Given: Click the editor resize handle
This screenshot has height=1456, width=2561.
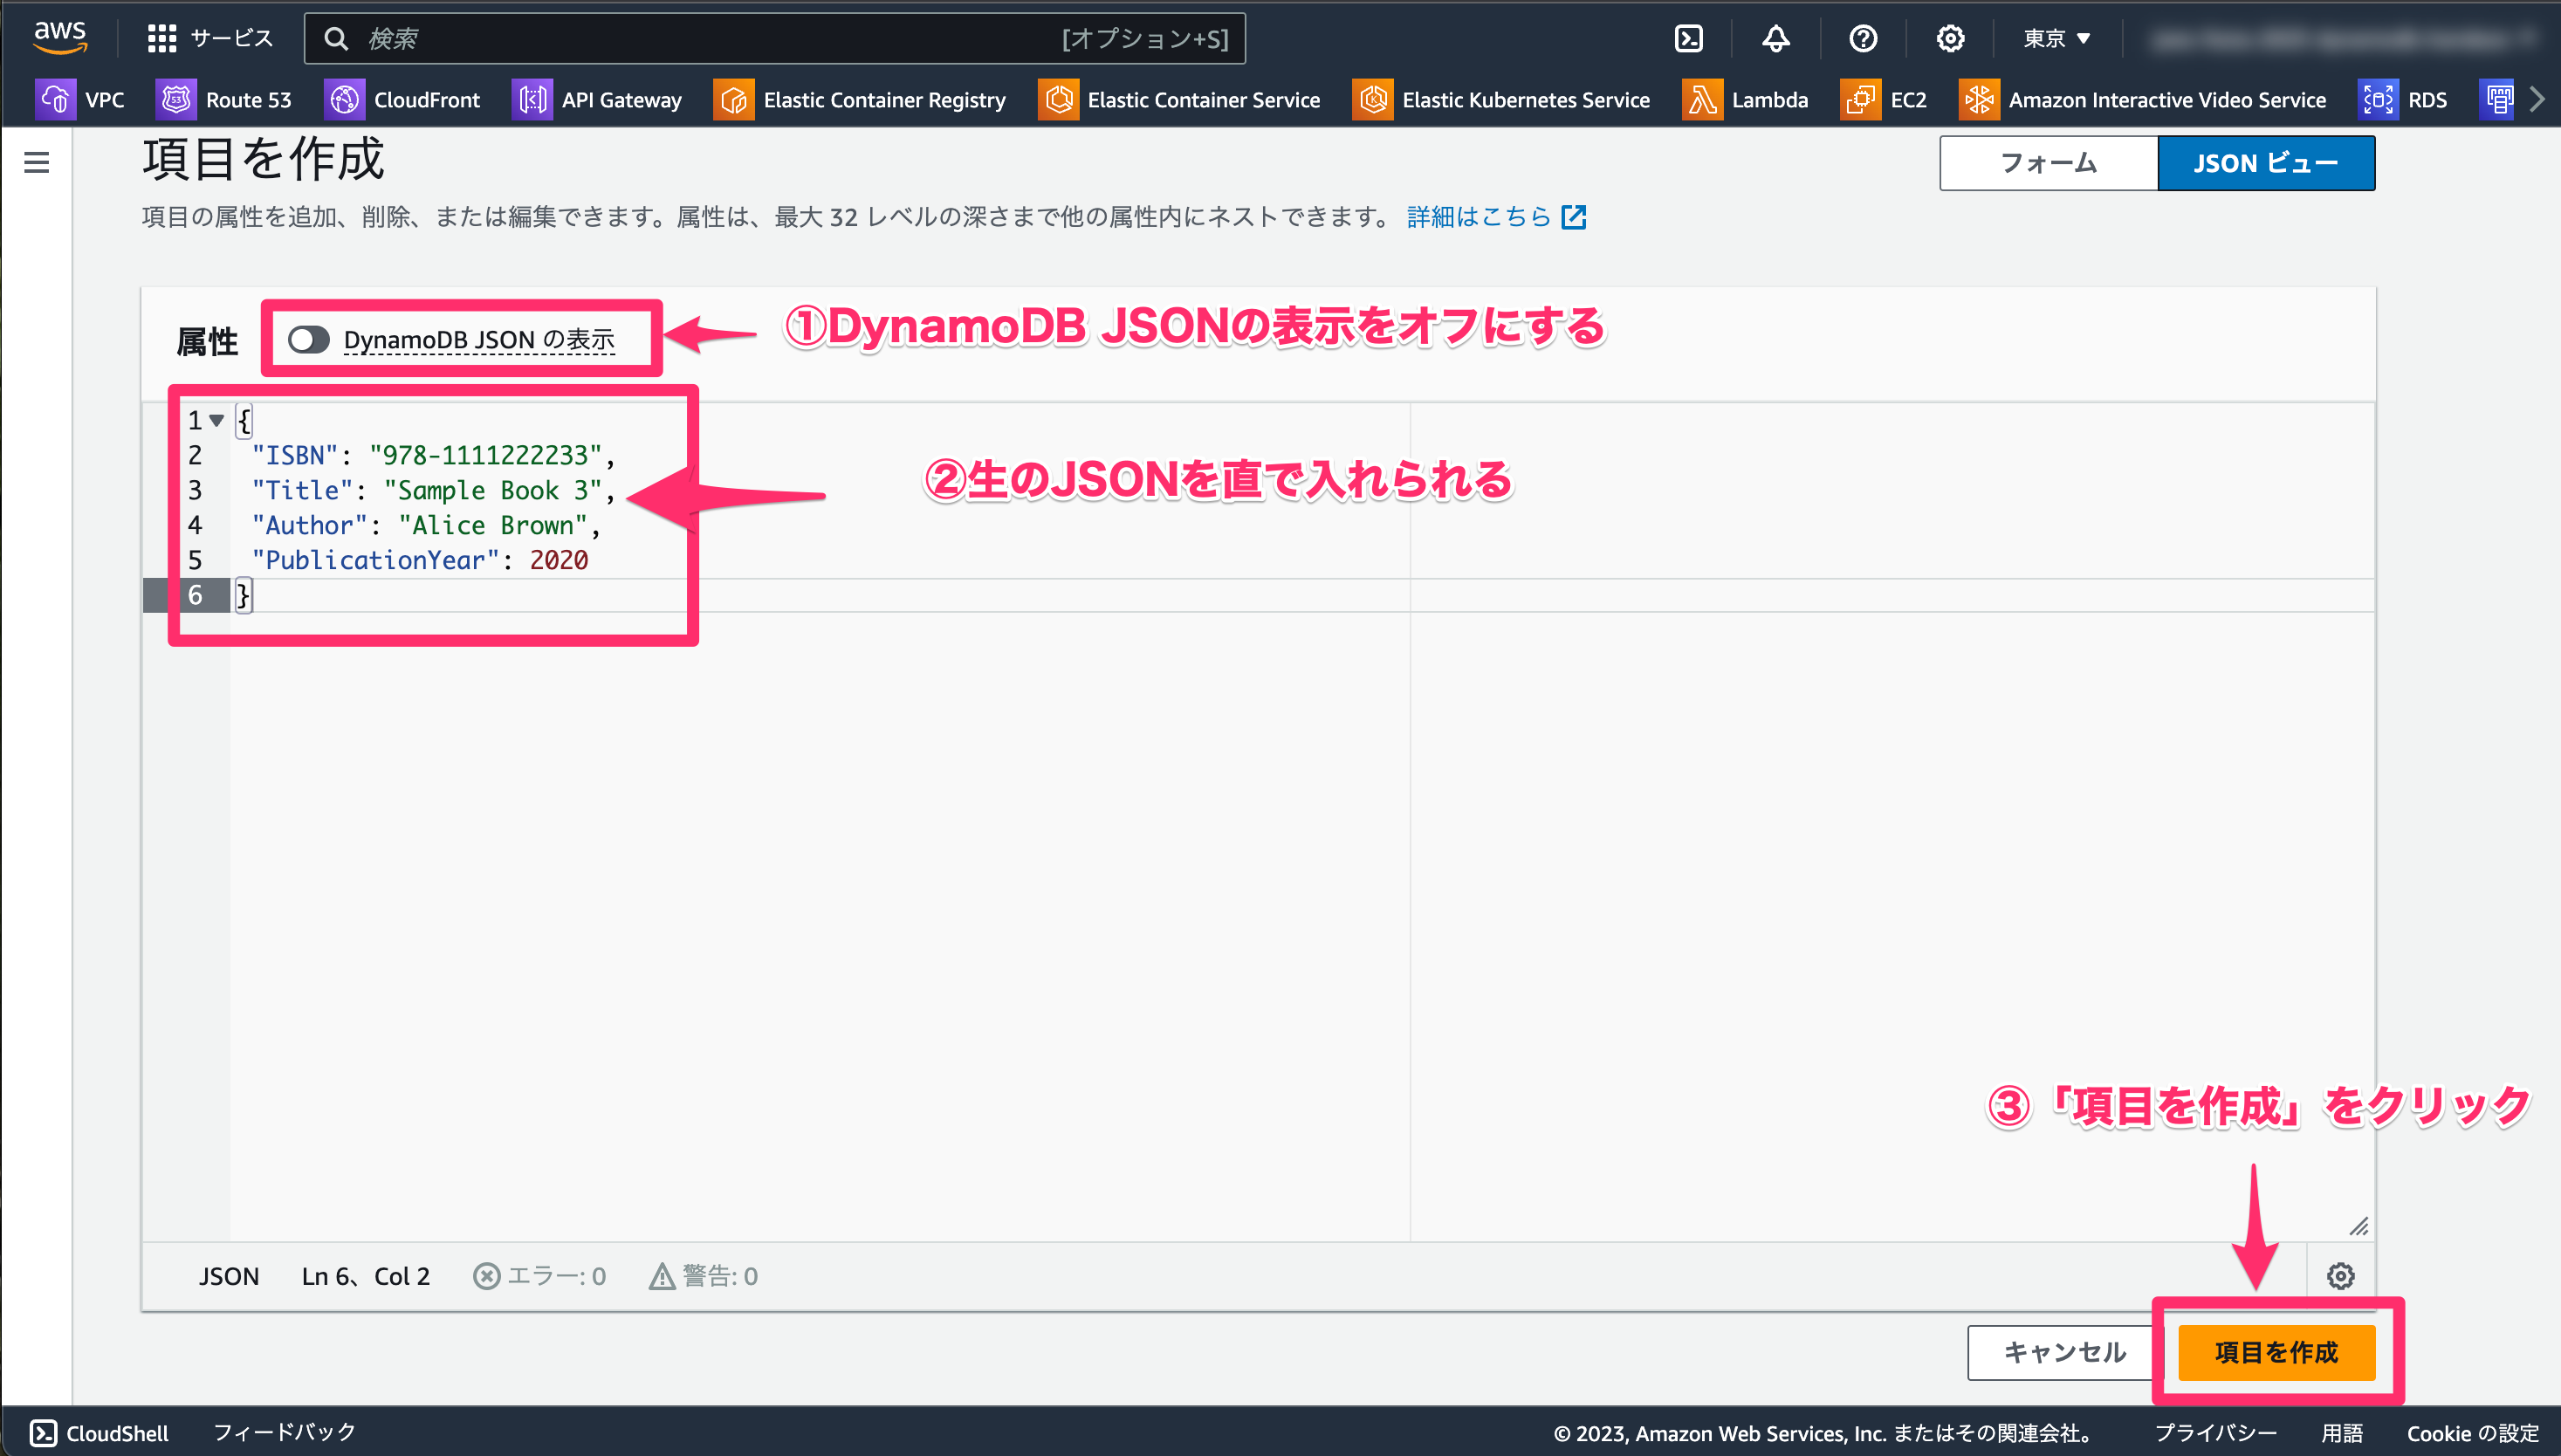Looking at the screenshot, I should (2359, 1227).
